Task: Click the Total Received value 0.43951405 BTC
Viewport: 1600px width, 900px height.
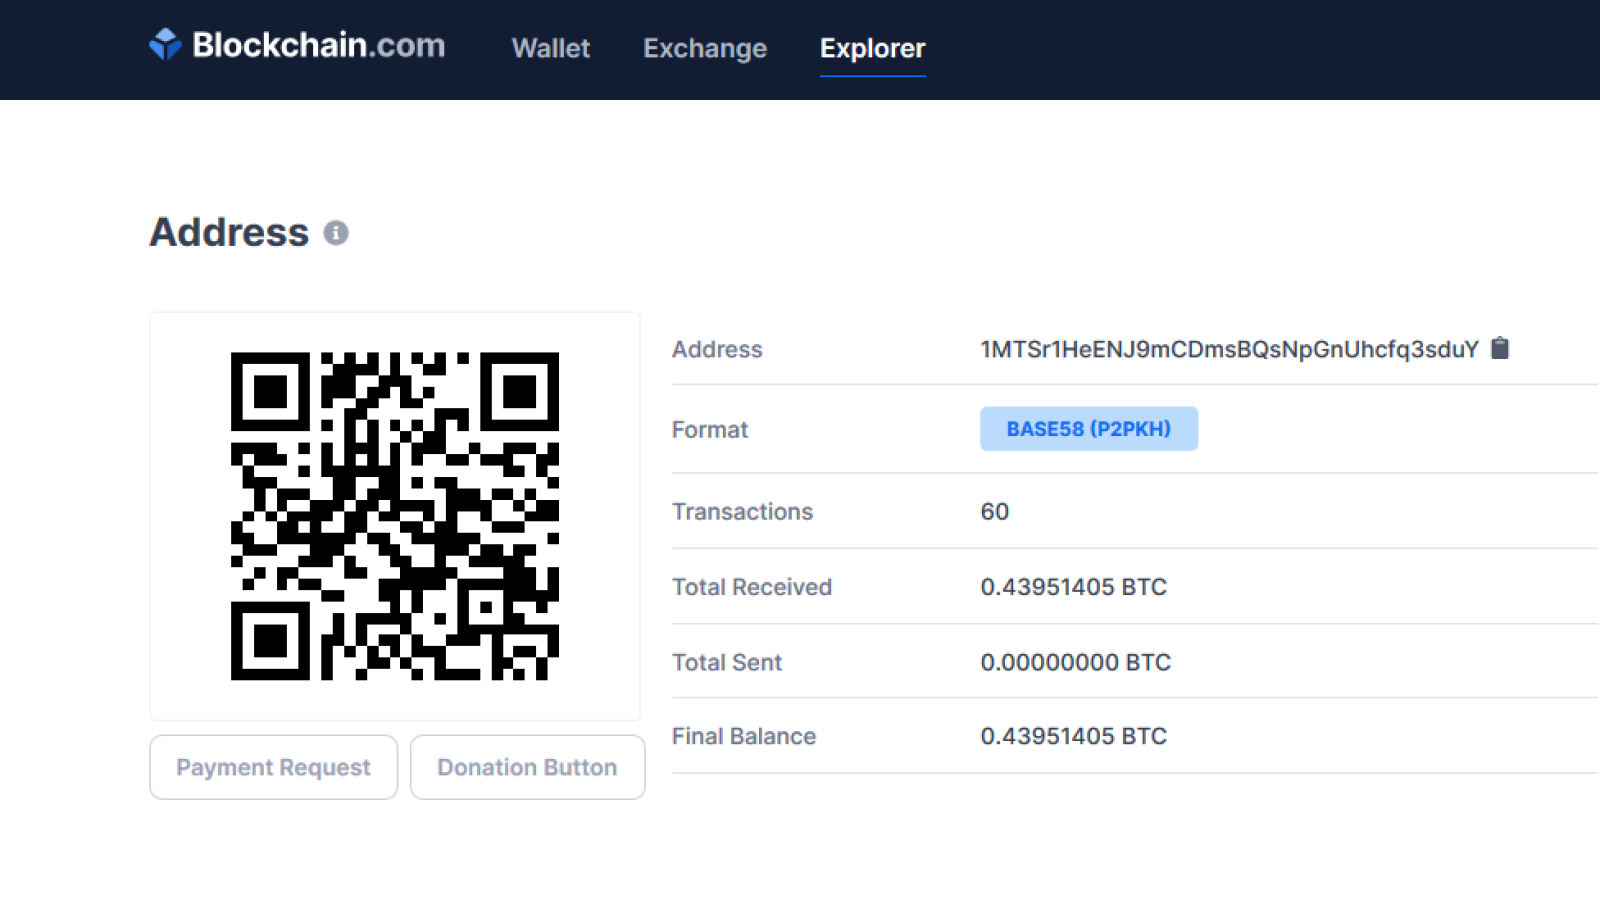Action: click(1074, 587)
